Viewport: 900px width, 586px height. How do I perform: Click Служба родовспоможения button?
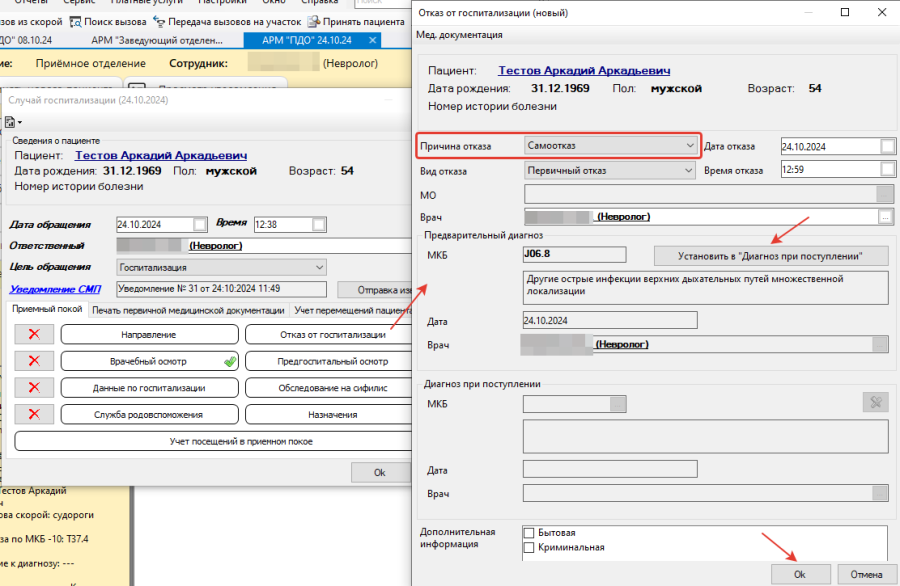(x=149, y=414)
